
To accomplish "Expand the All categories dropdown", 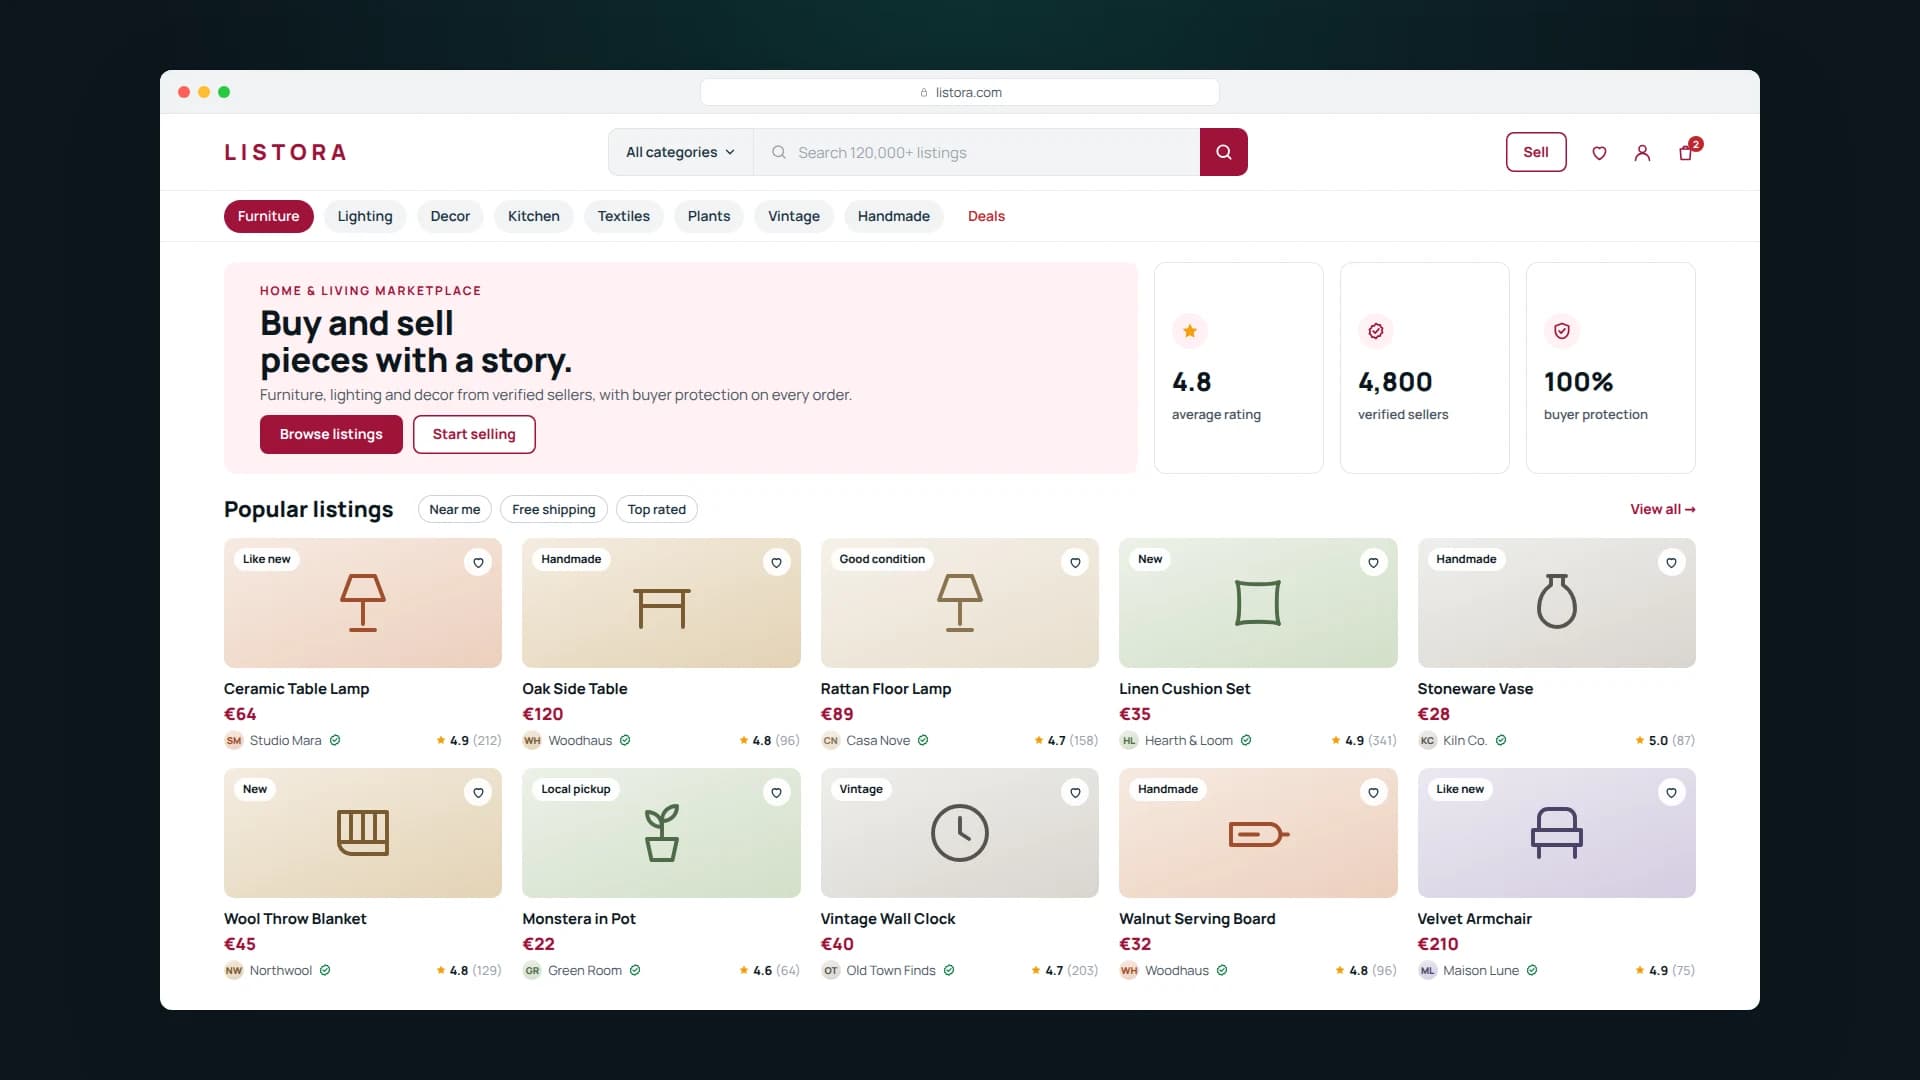I will (680, 152).
